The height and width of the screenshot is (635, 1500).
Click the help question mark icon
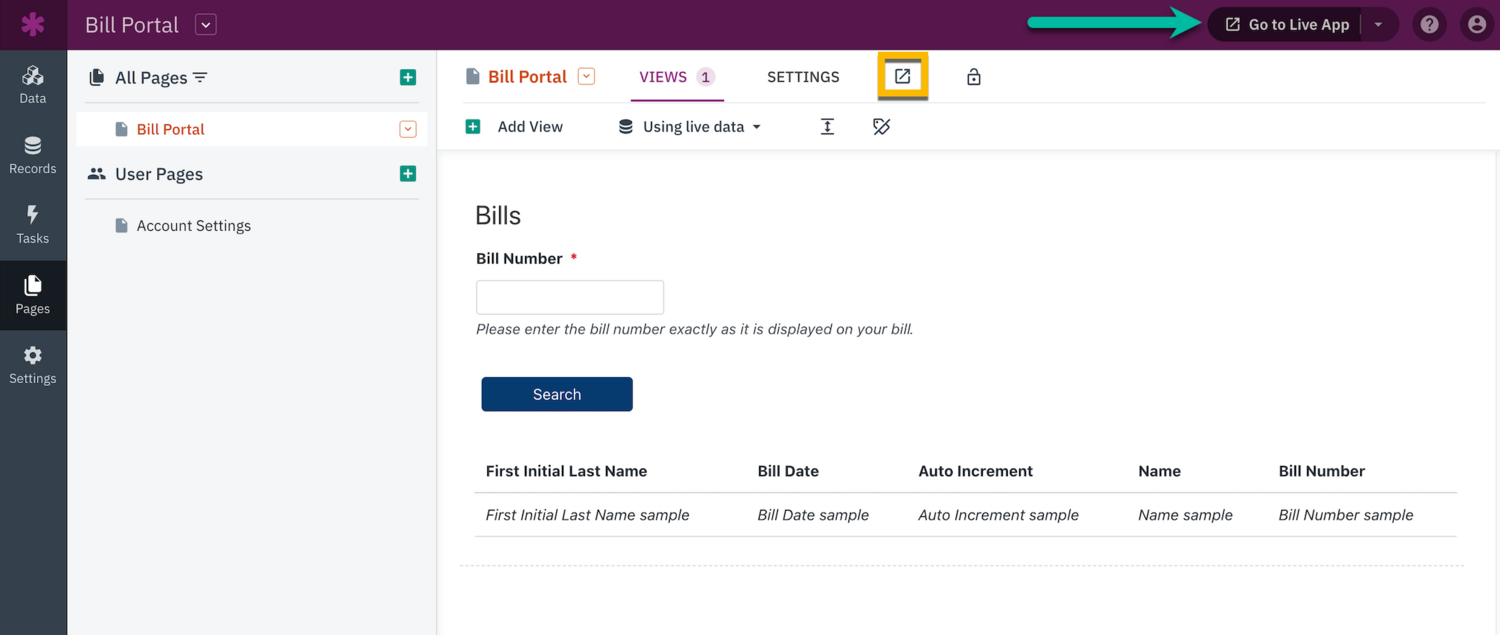1429,24
